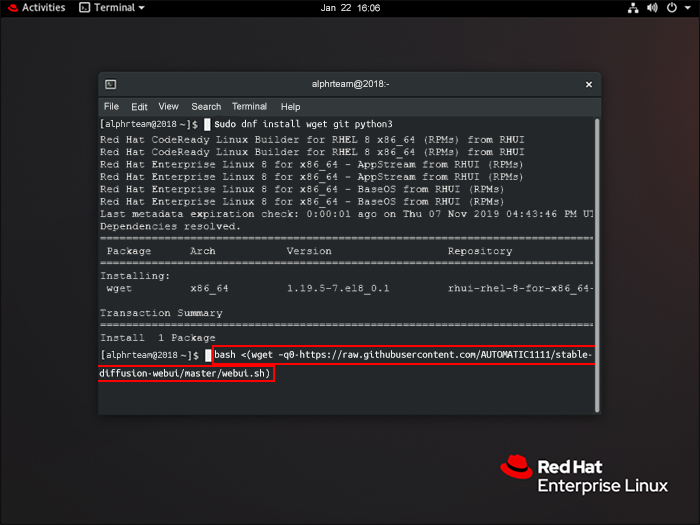700x525 pixels.
Task: Click the Red Hat logo beside Activities
Action: 13,8
